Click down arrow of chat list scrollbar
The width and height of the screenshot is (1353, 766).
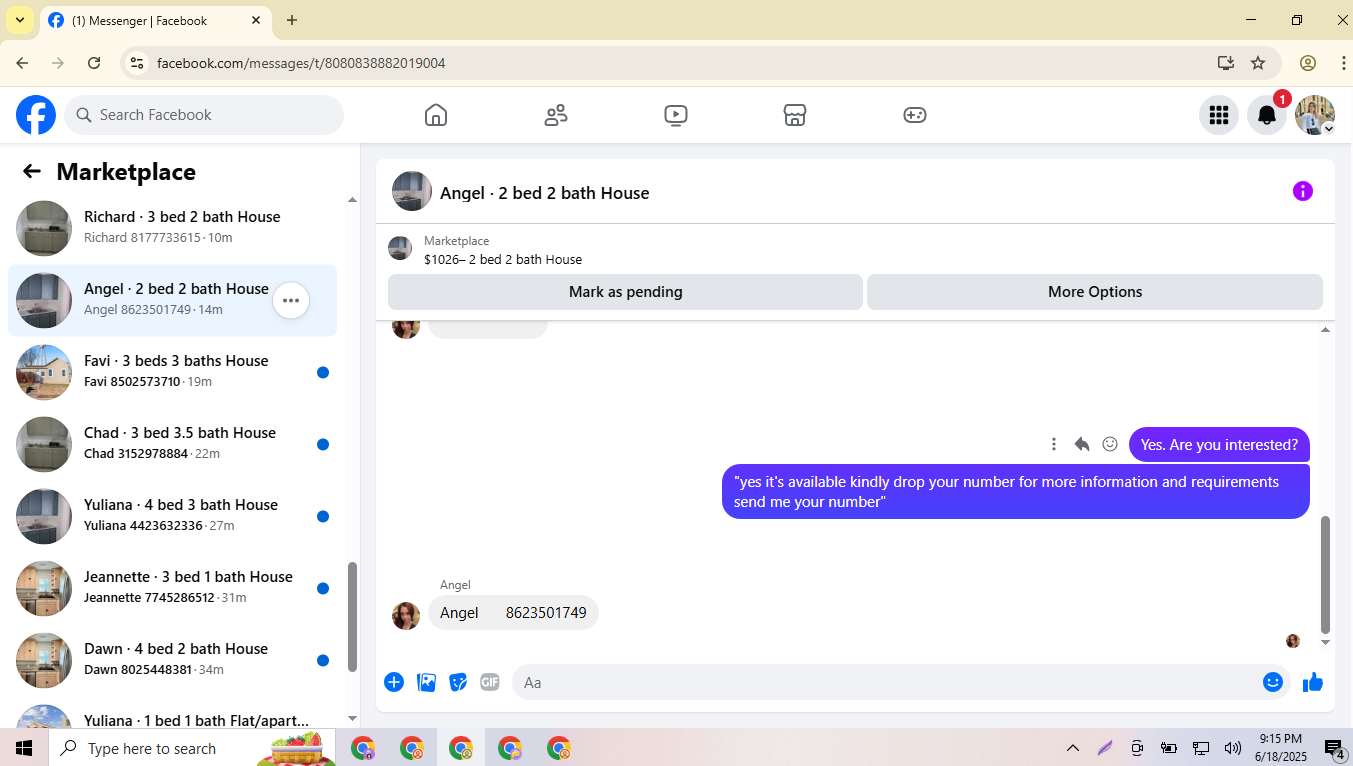(352, 718)
